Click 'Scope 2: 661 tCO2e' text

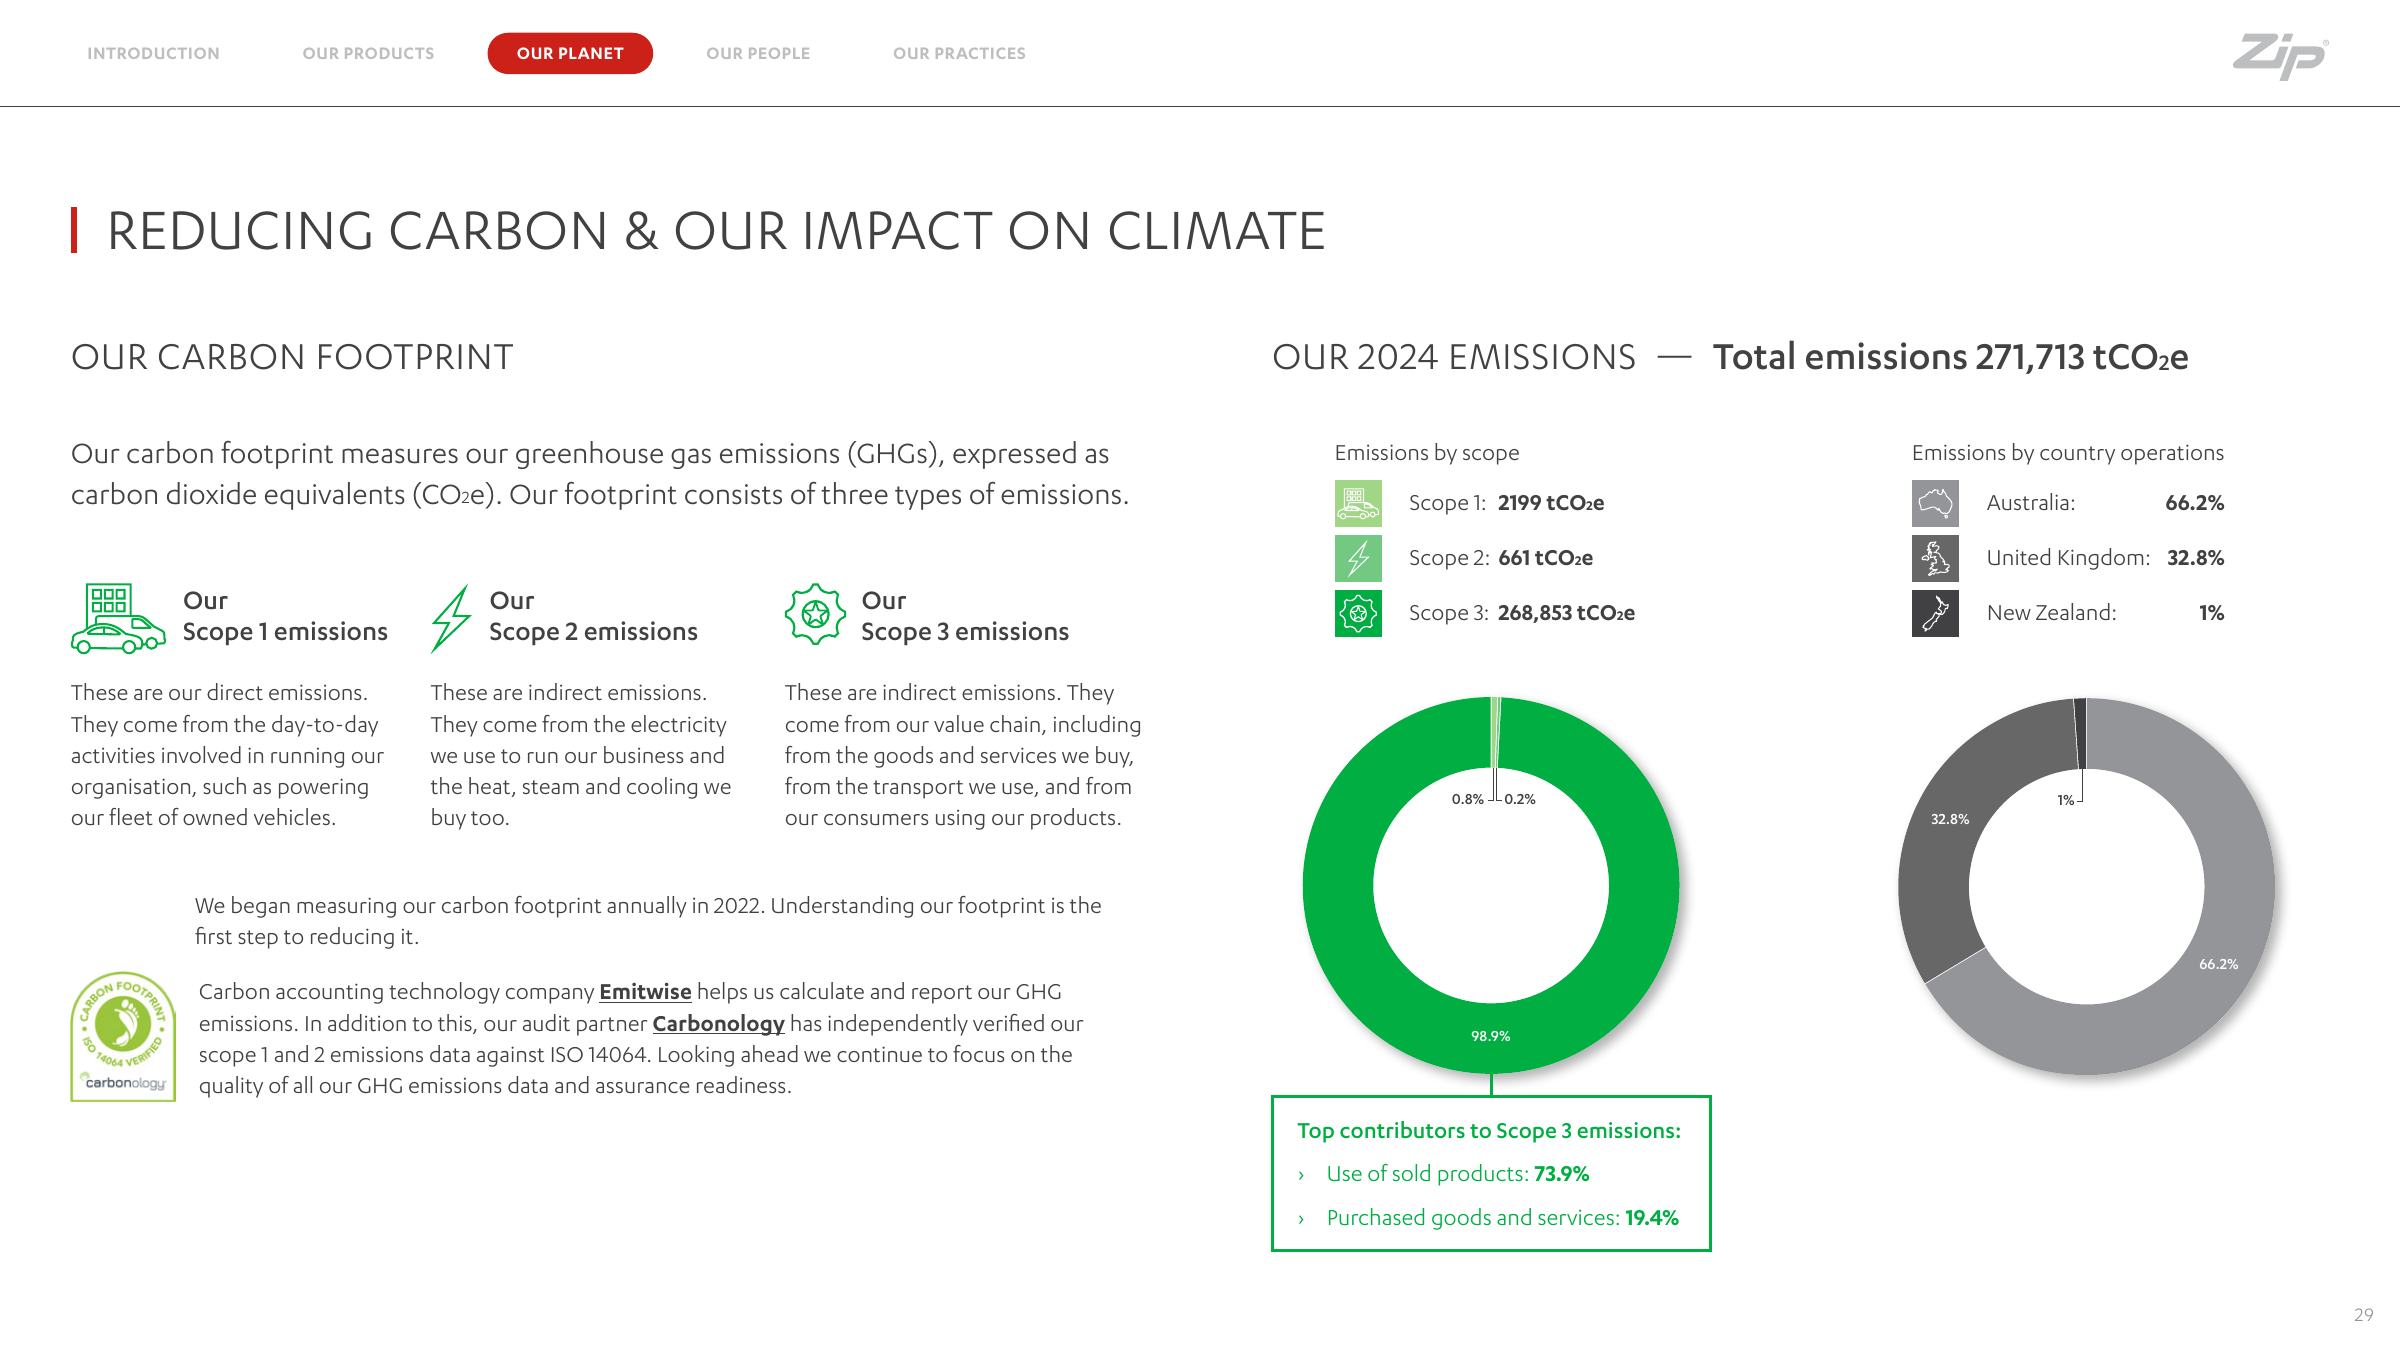(1500, 558)
